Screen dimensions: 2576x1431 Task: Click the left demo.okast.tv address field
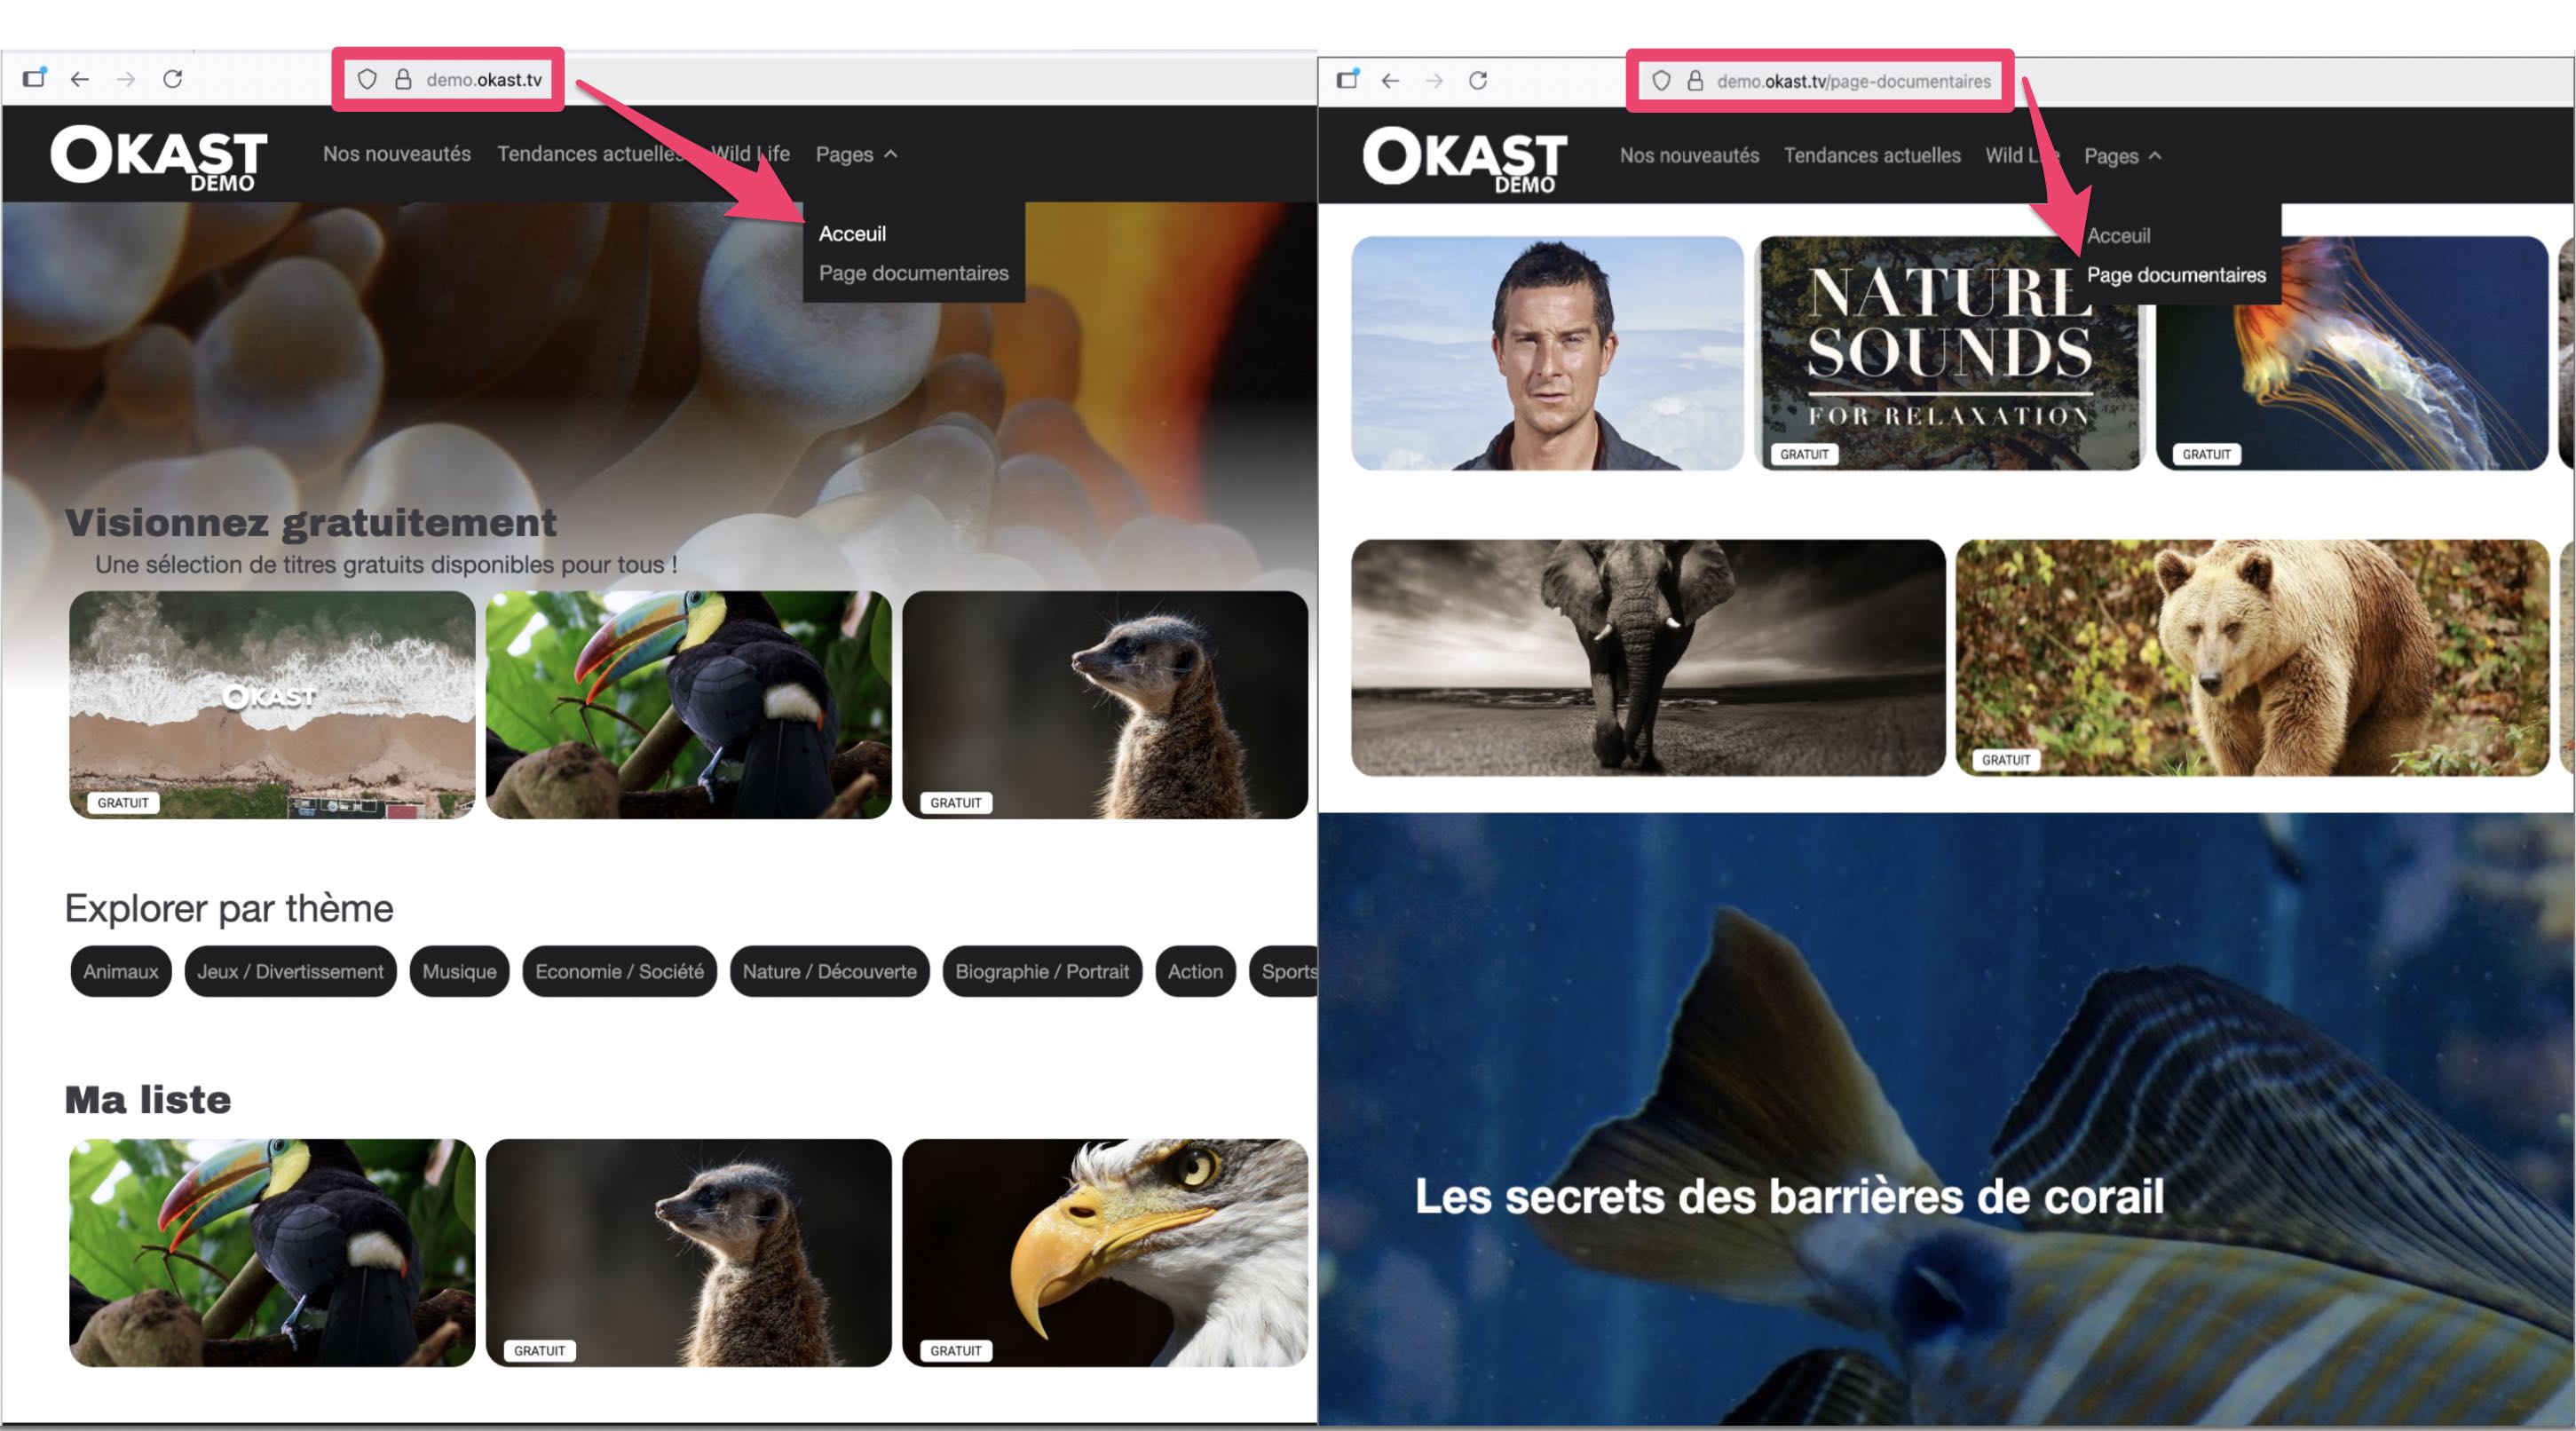tap(484, 80)
